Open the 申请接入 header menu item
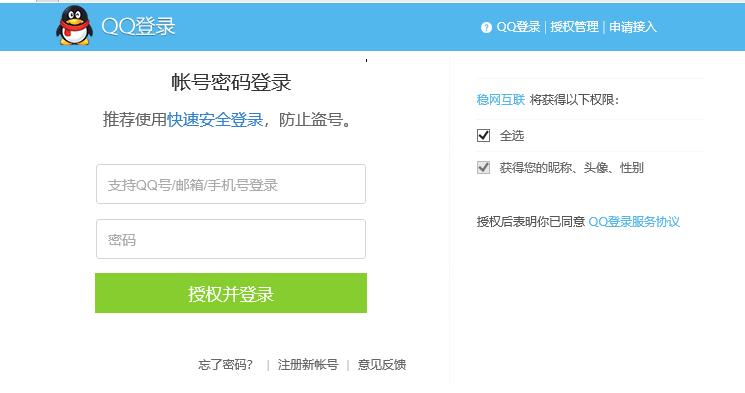745x393 pixels. pyautogui.click(x=633, y=27)
